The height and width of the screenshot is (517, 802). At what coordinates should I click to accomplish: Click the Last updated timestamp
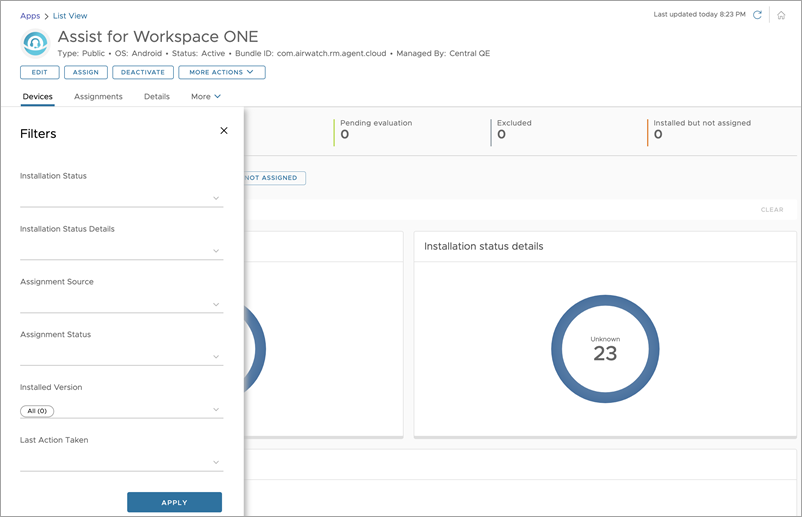(x=699, y=14)
